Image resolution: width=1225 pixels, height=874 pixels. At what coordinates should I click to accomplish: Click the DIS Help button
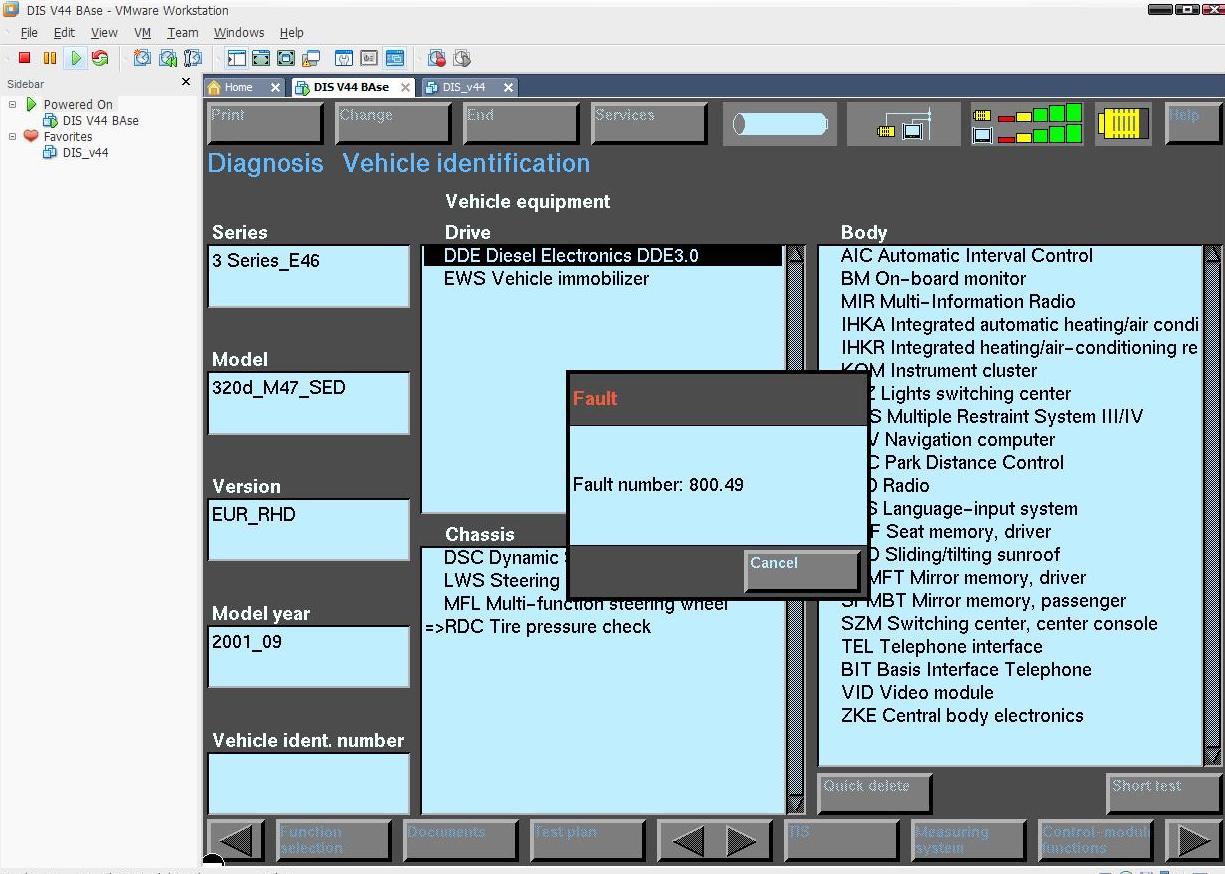click(1194, 124)
